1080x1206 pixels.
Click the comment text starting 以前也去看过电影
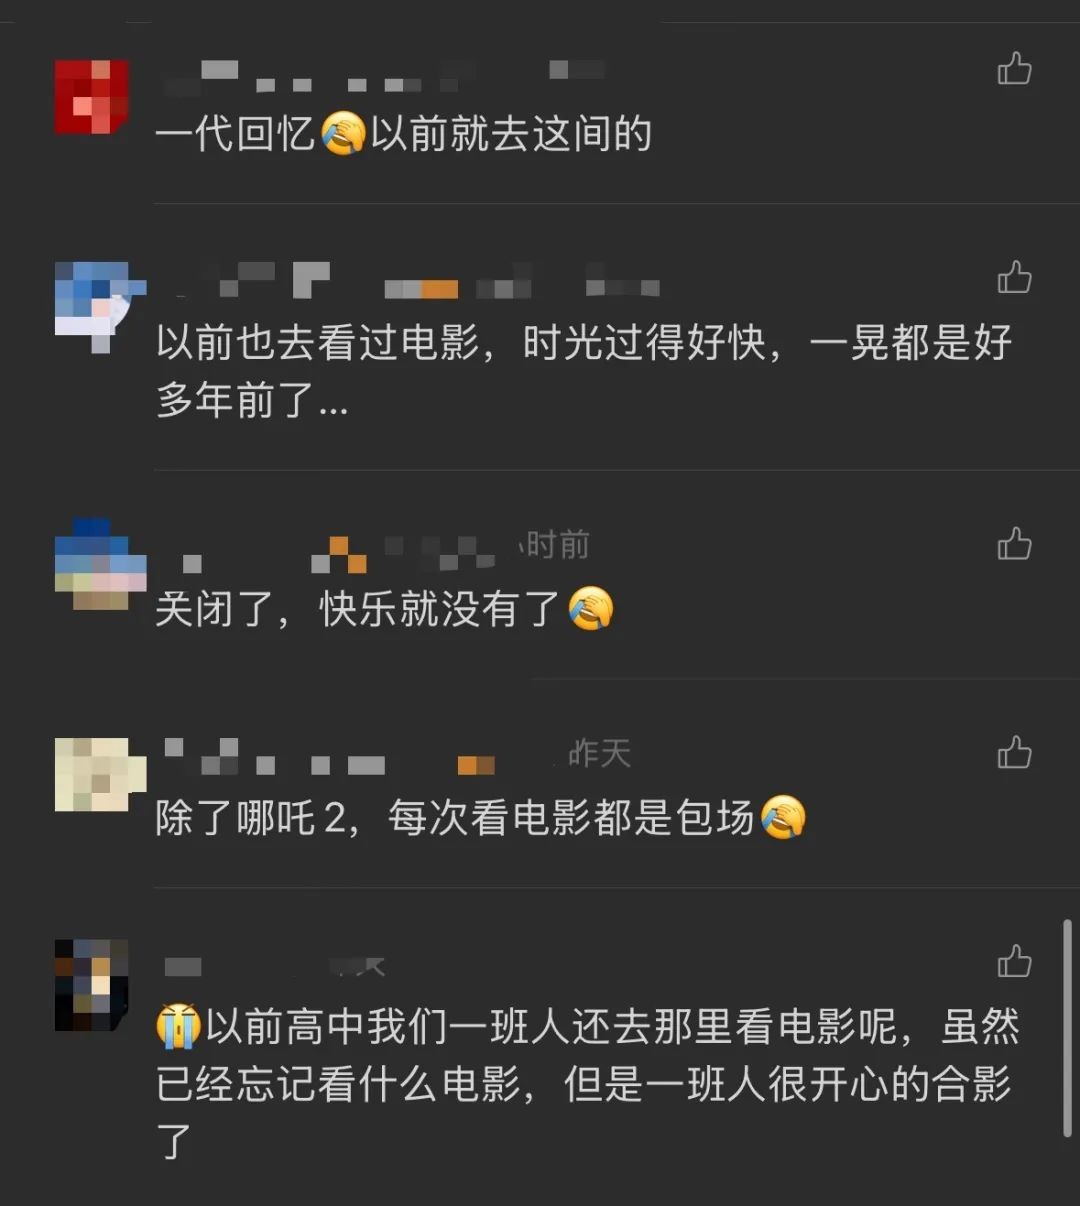584,371
